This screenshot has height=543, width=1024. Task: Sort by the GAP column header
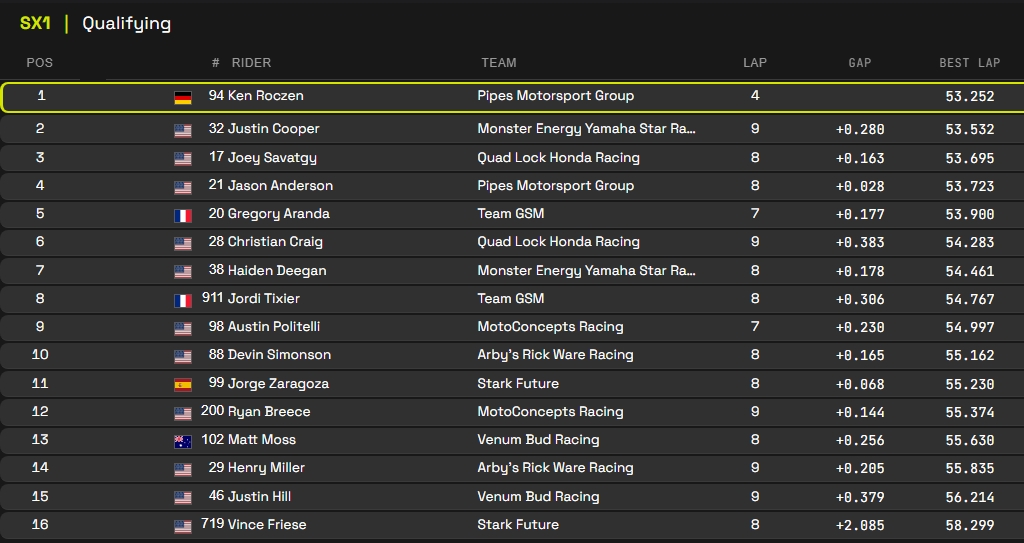click(x=859, y=63)
